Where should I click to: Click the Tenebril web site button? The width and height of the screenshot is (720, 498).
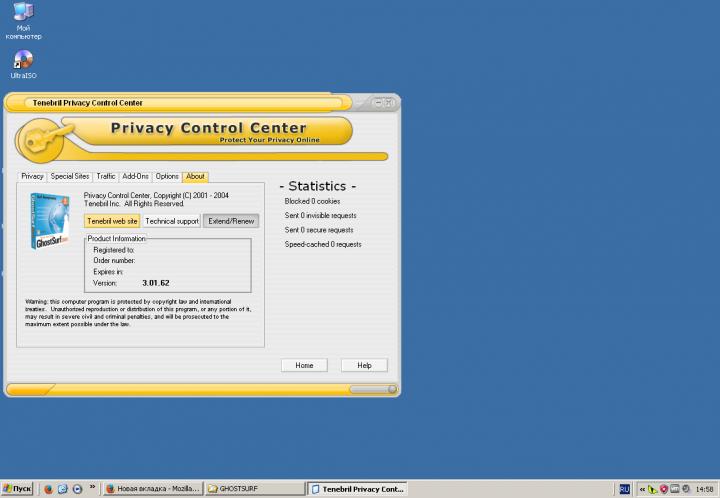112,221
